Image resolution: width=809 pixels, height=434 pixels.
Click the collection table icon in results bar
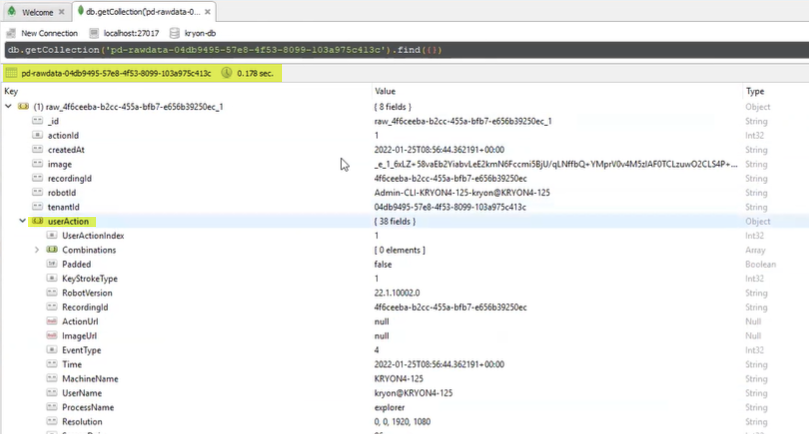click(x=11, y=73)
